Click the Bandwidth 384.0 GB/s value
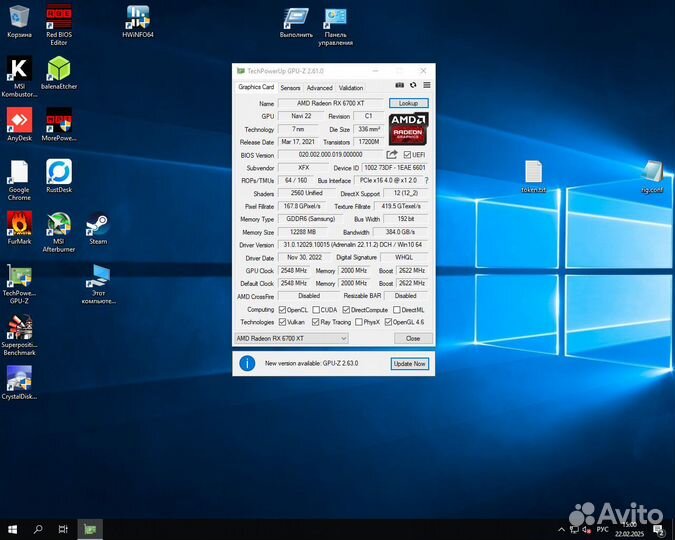675x540 pixels. tap(400, 232)
